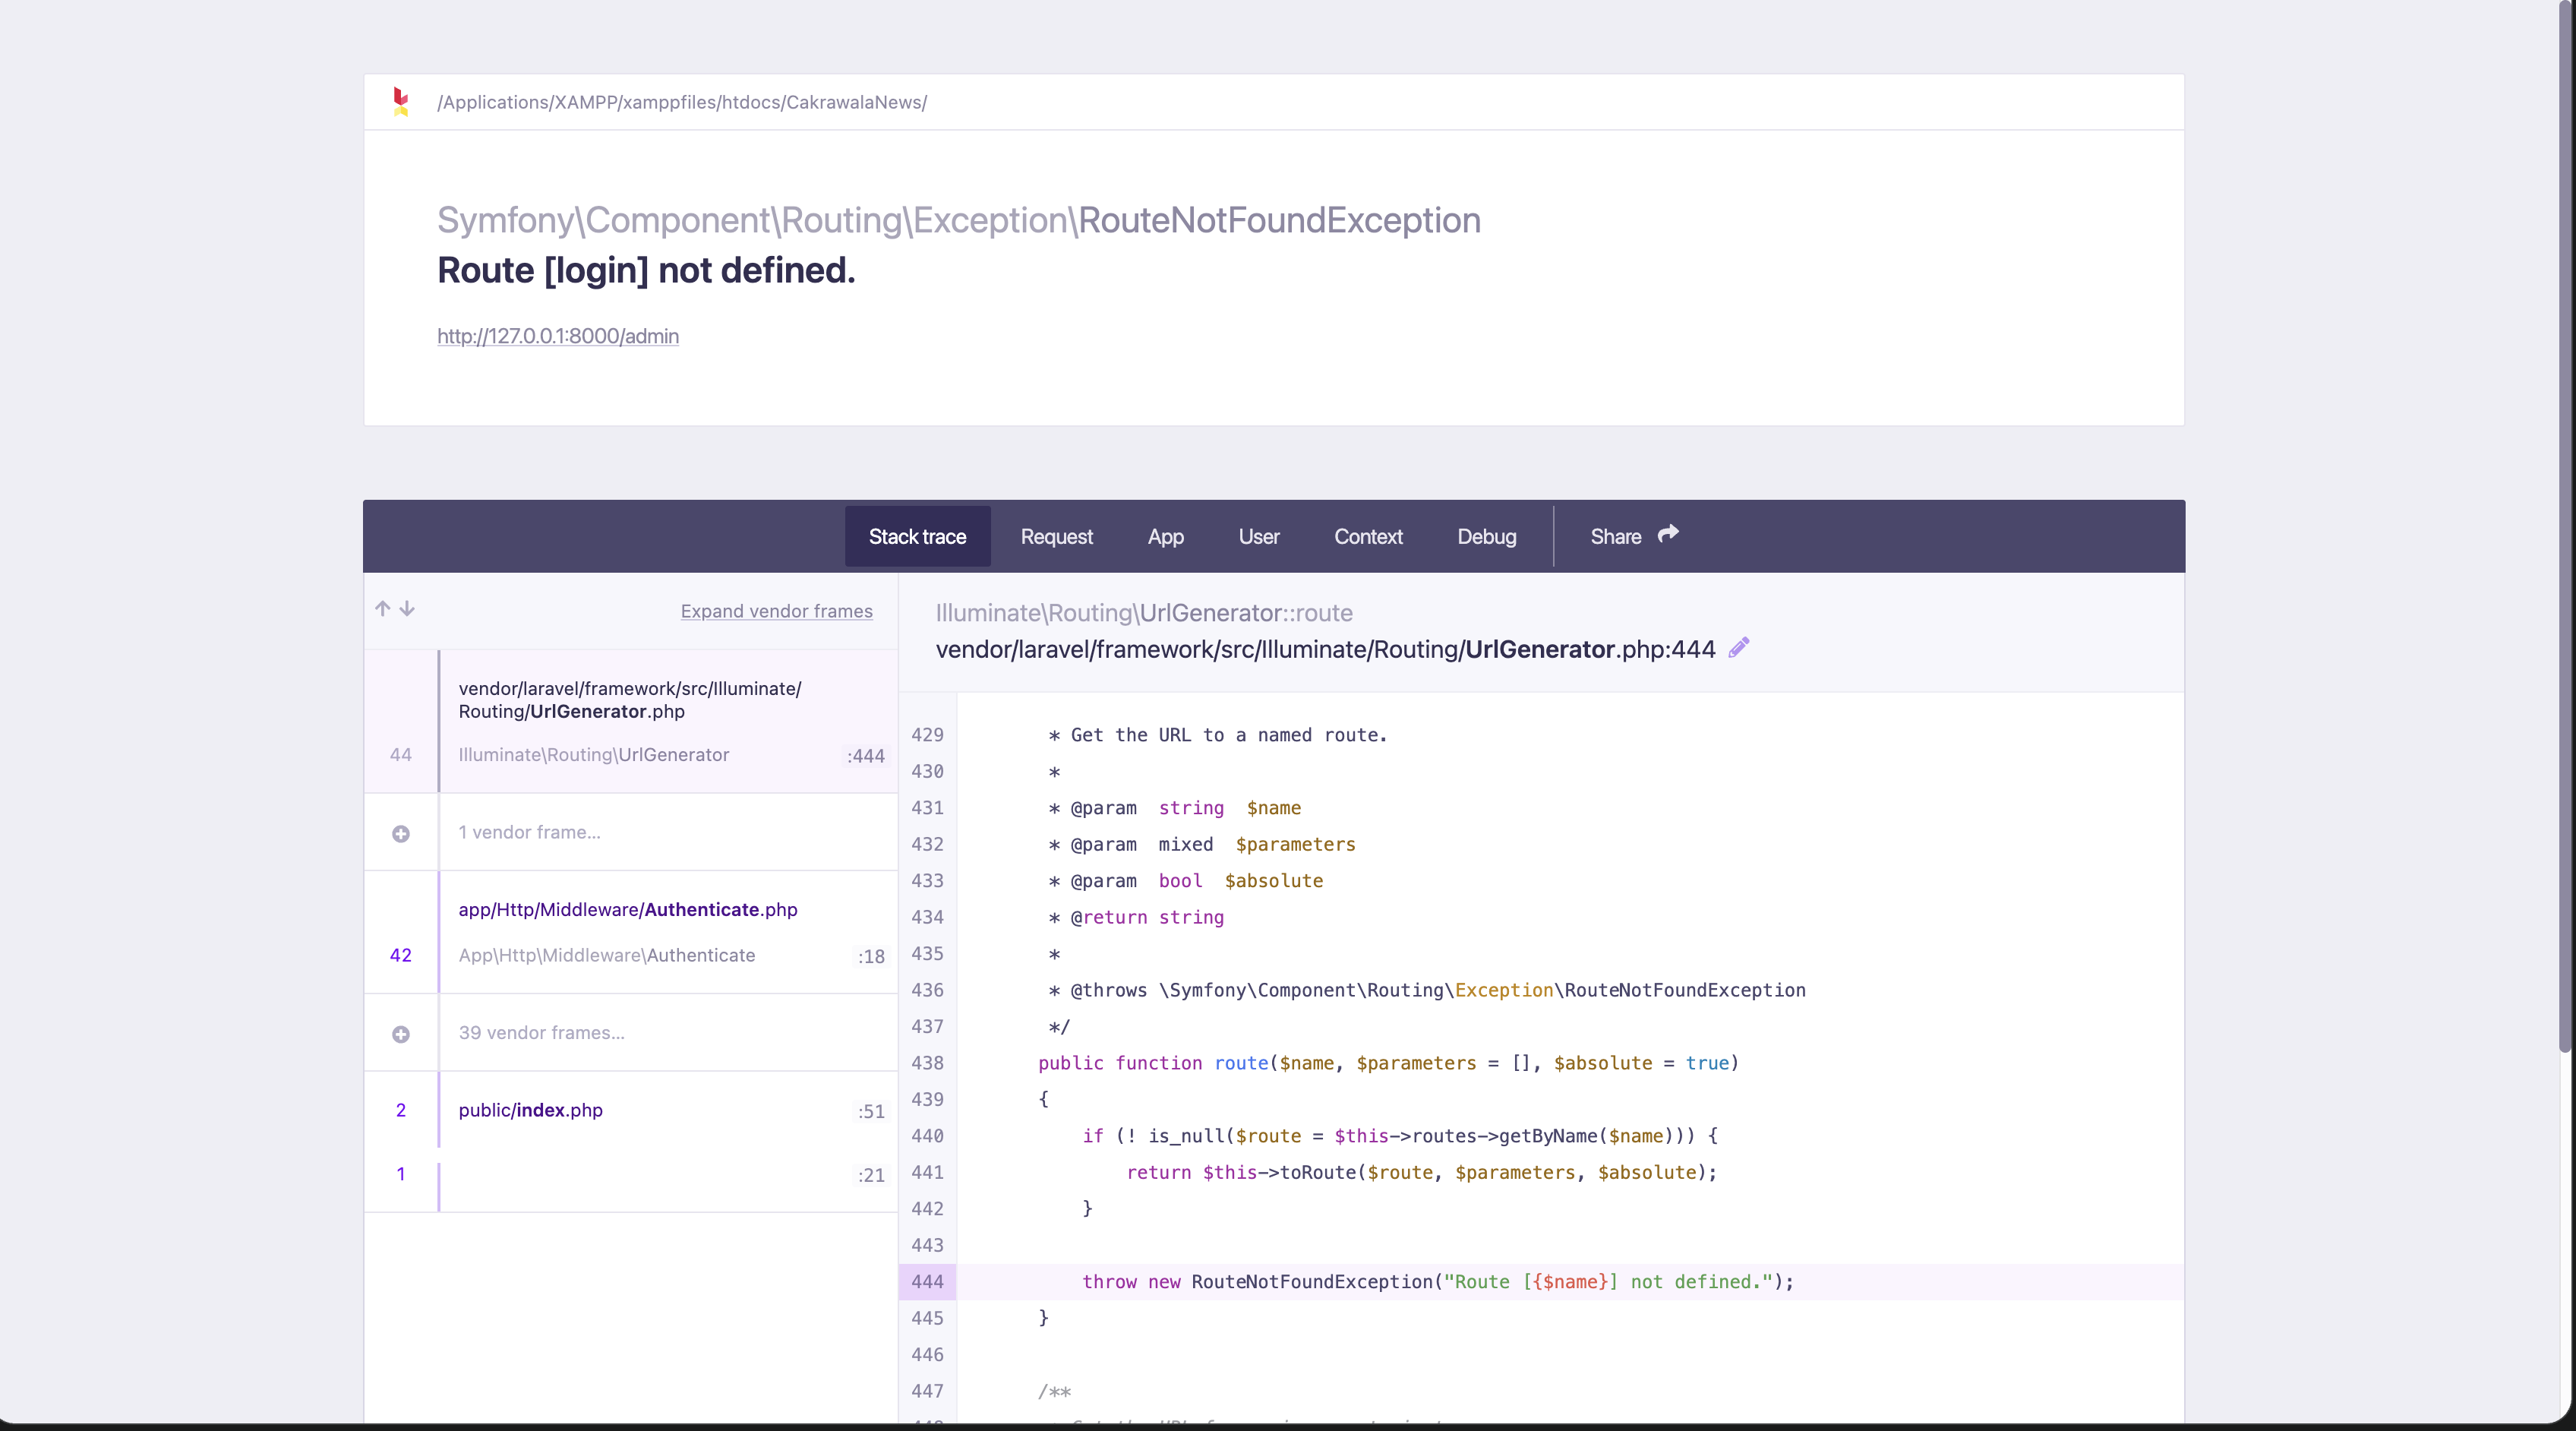Click the up arrow frame navigator
2576x1431 pixels.
pos(383,609)
